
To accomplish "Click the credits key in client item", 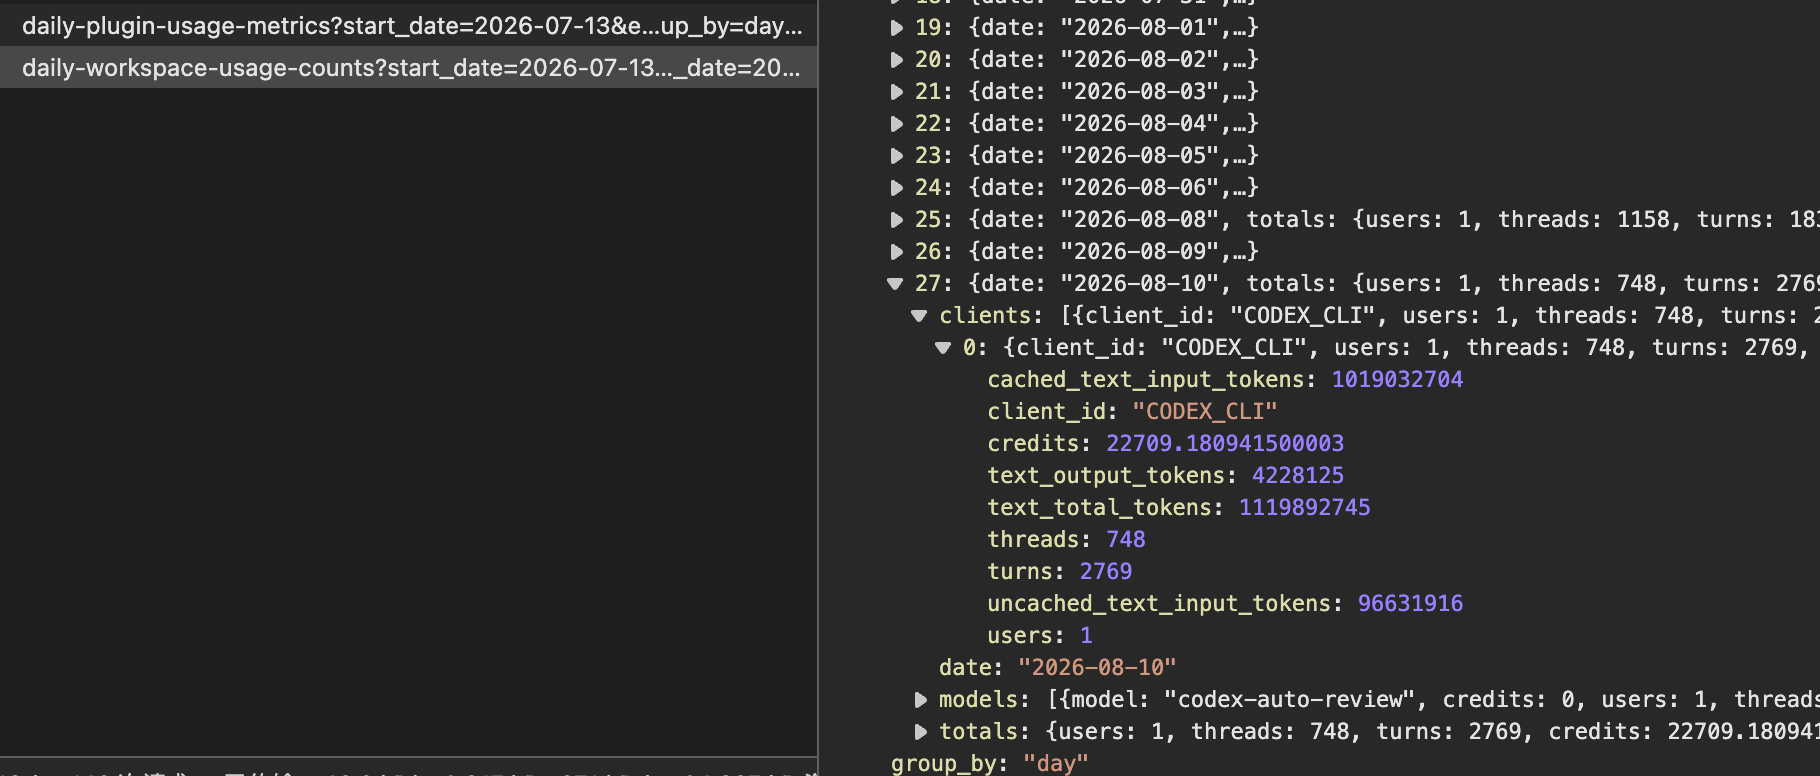I will coord(1033,444).
